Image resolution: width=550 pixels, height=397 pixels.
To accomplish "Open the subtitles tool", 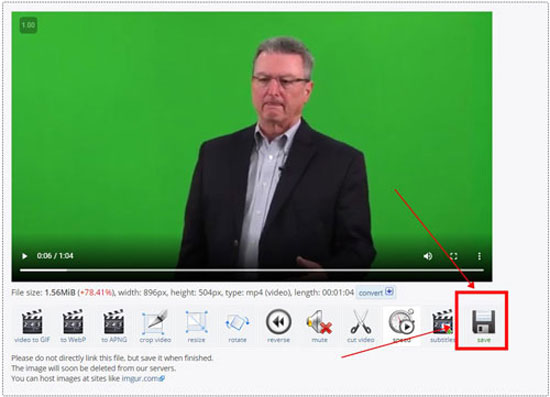I will [x=442, y=325].
